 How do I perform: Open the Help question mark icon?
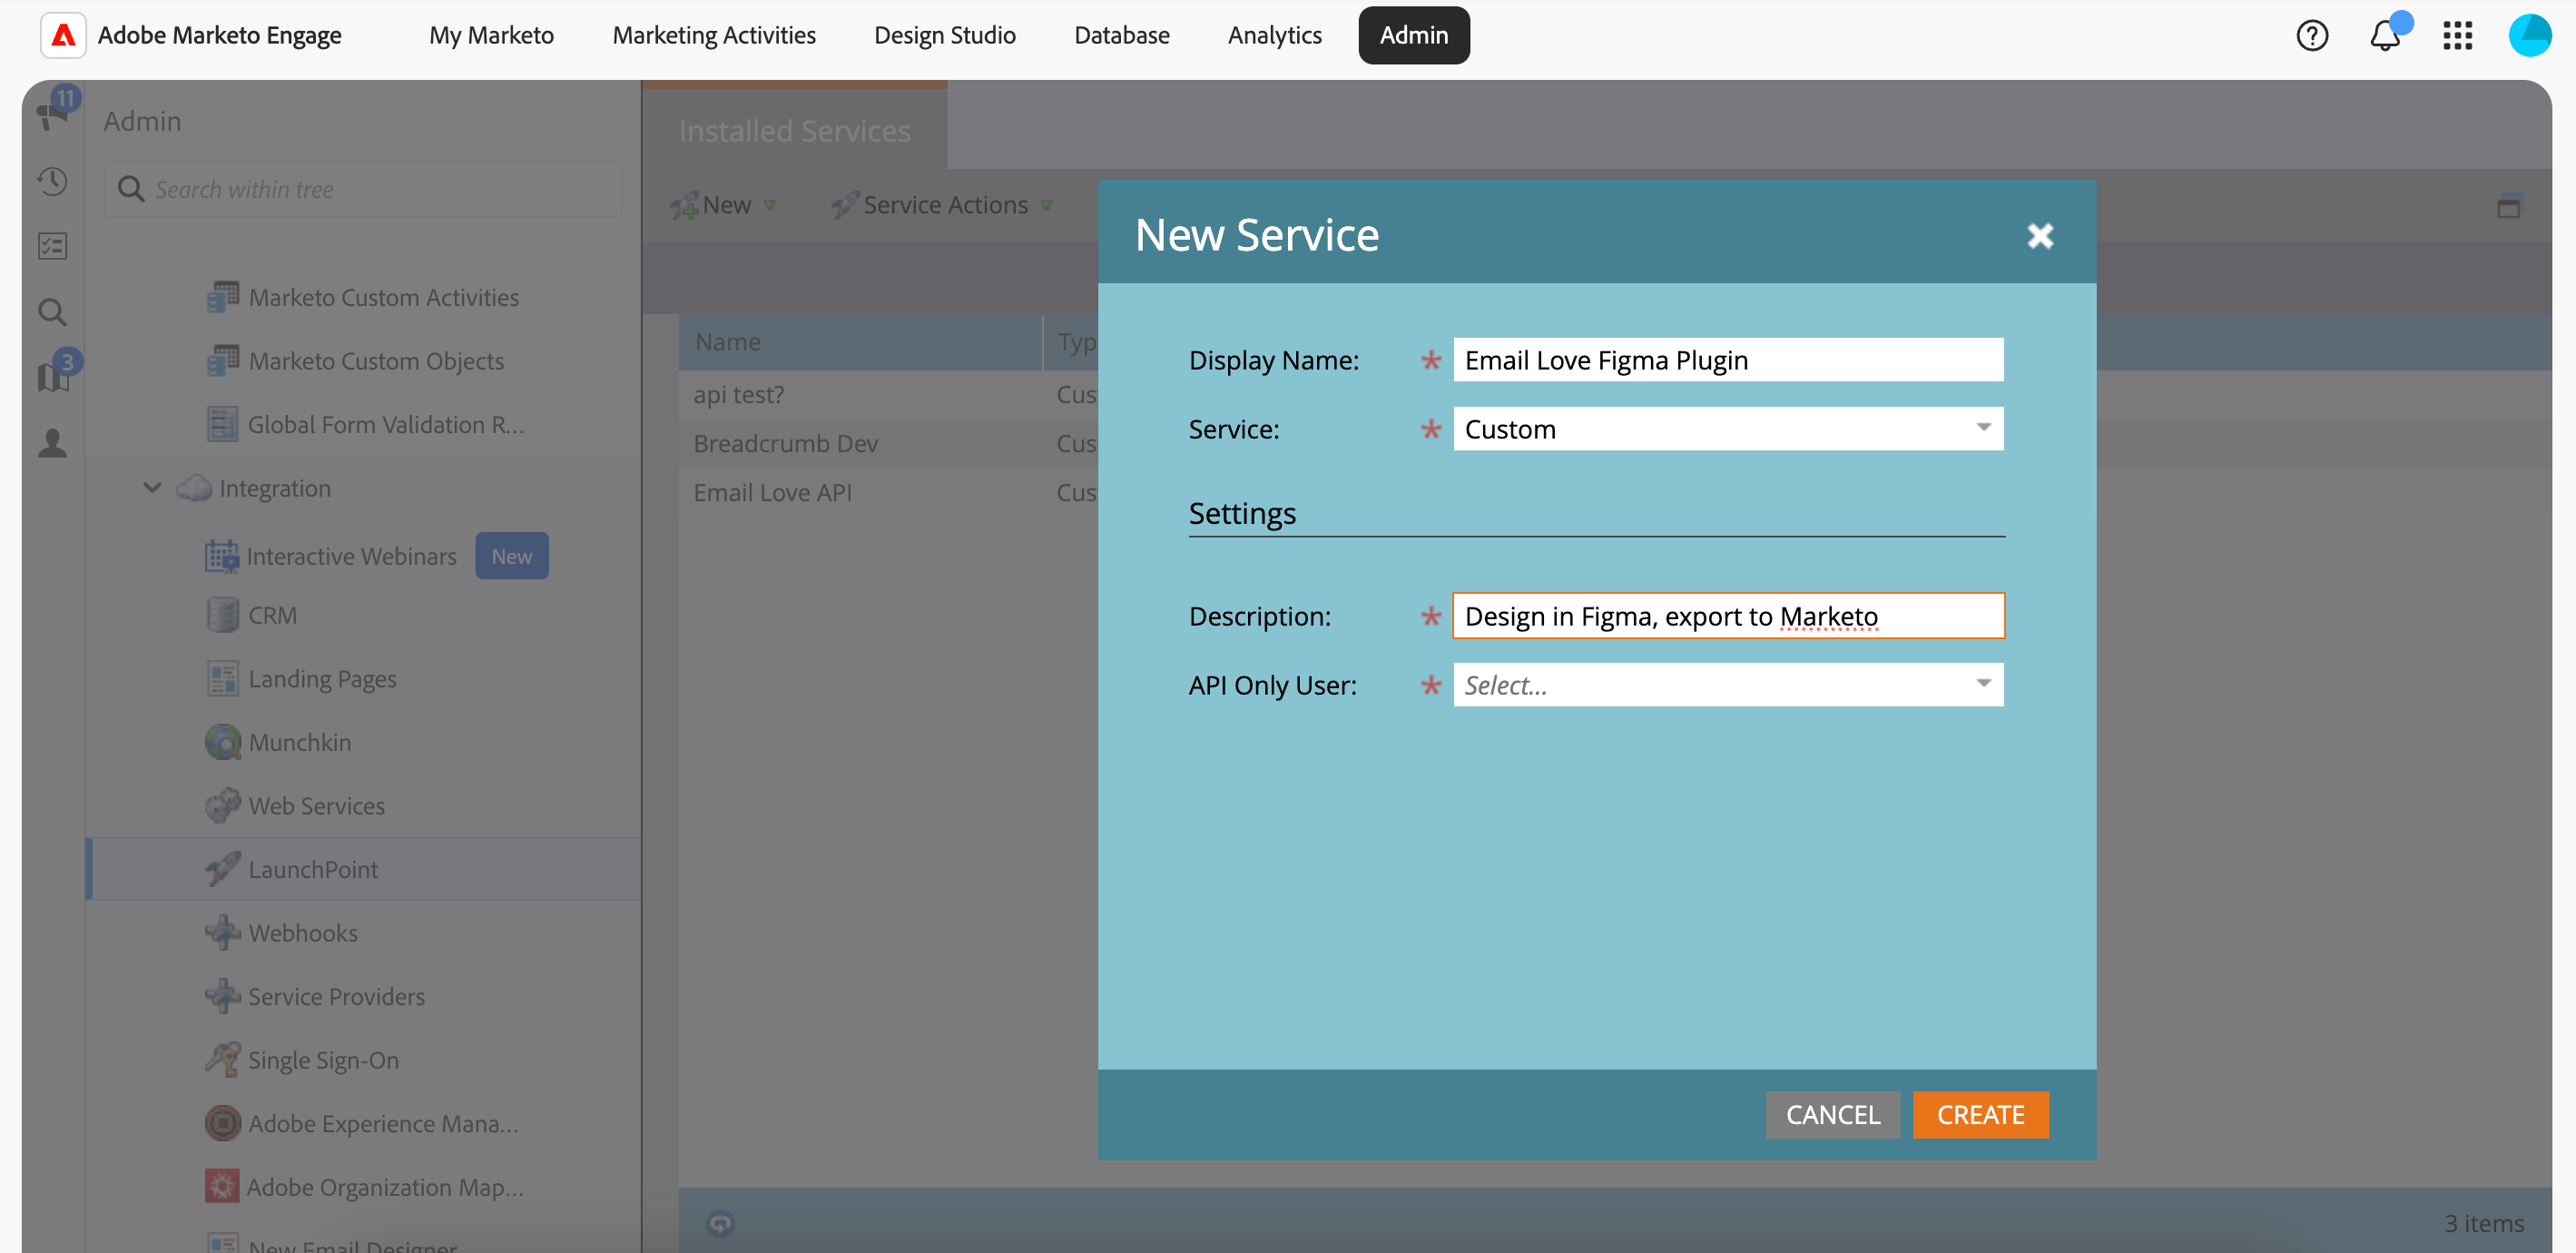click(x=2311, y=36)
